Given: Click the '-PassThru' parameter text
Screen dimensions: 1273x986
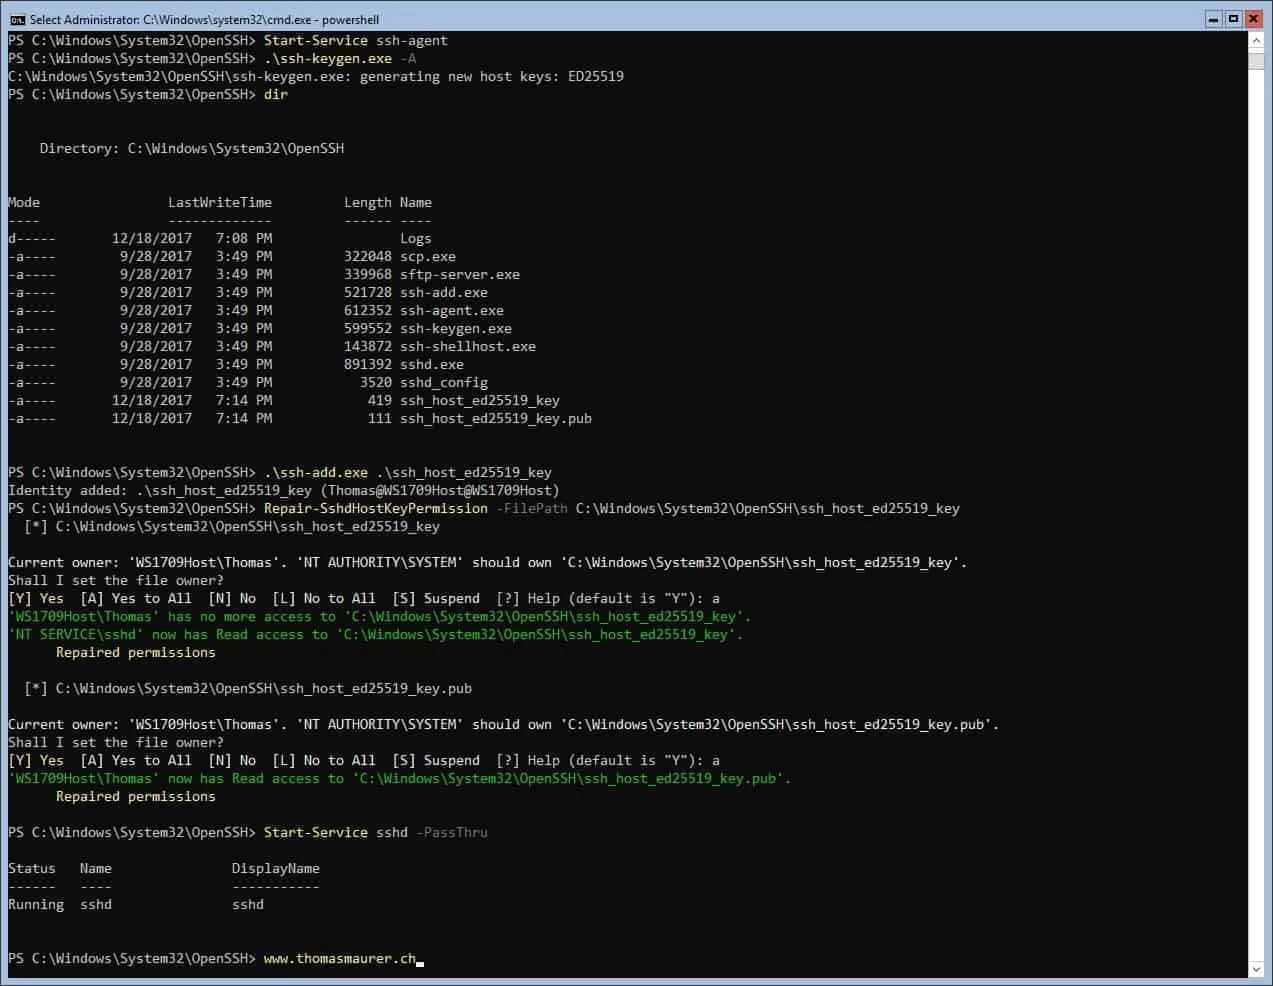Looking at the screenshot, I should coord(452,833).
